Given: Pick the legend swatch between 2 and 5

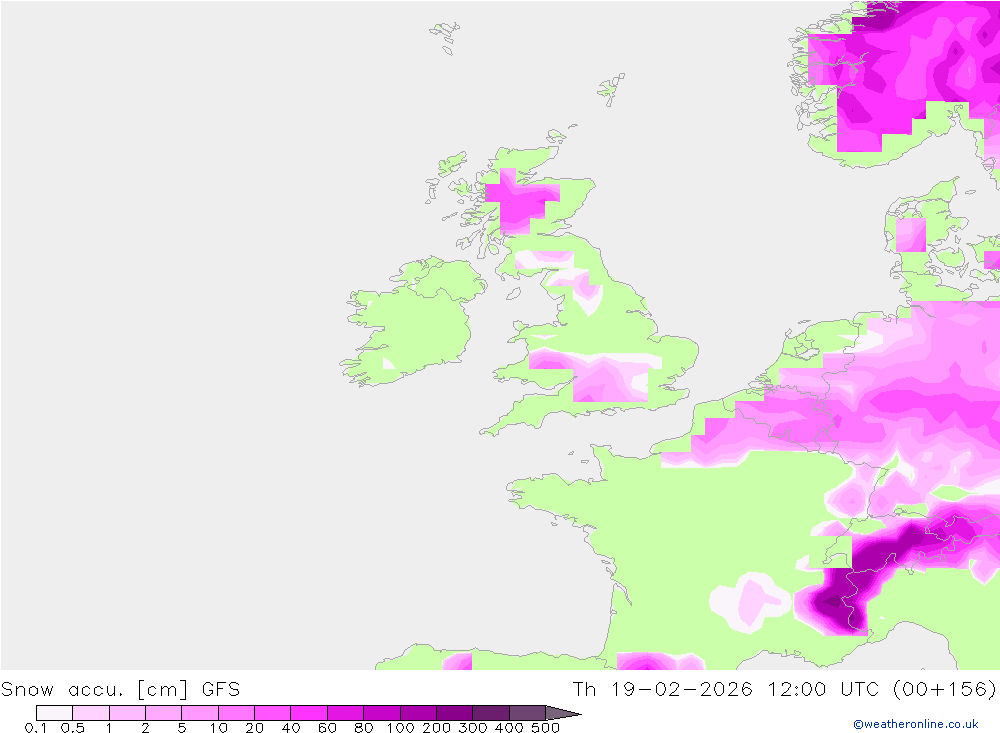Looking at the screenshot, I should (163, 713).
